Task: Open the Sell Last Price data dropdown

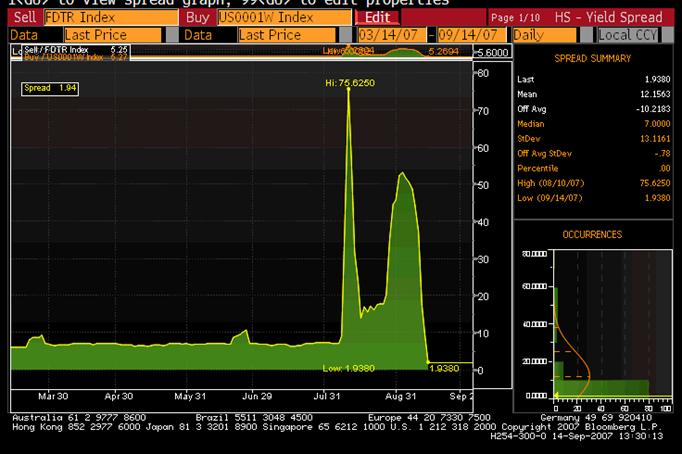Action: click(113, 35)
